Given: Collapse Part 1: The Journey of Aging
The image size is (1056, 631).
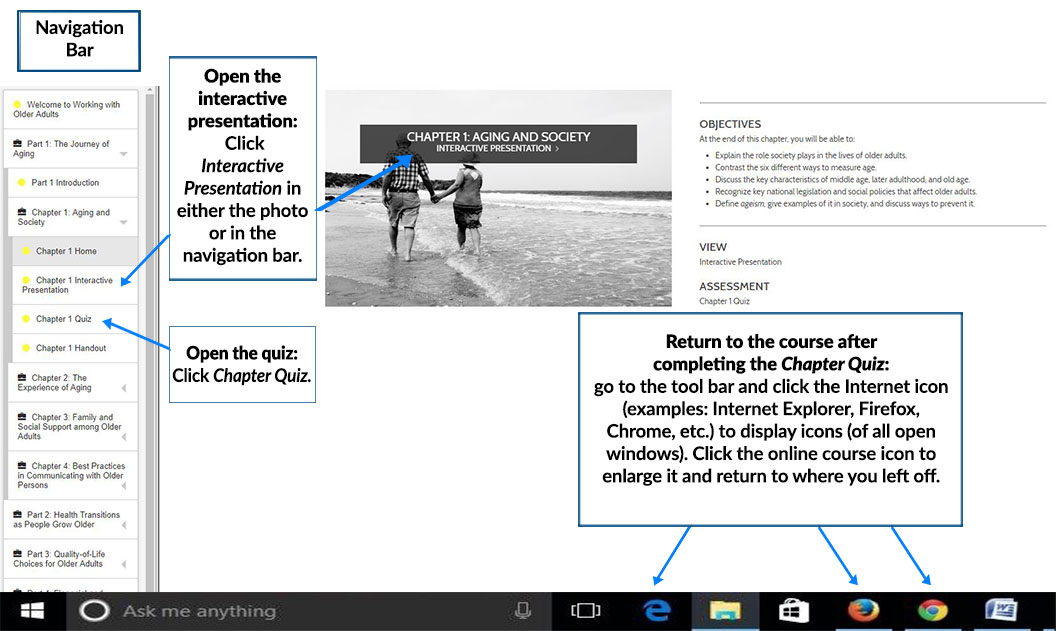Looking at the screenshot, I should (x=123, y=155).
